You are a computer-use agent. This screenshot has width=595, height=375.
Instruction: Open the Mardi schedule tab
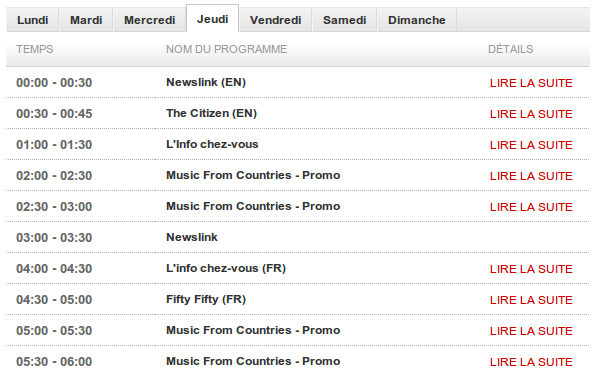pyautogui.click(x=86, y=20)
